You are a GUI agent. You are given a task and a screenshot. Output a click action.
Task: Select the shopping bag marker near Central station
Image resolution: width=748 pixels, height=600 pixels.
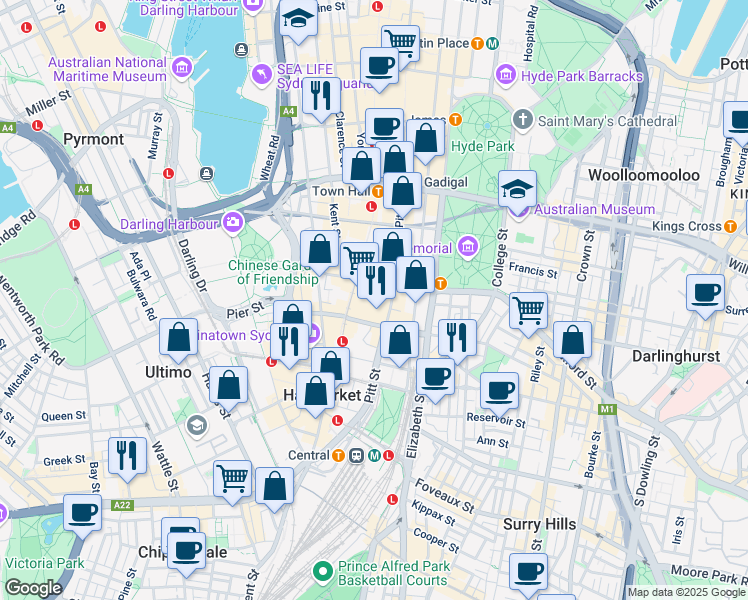click(x=274, y=486)
